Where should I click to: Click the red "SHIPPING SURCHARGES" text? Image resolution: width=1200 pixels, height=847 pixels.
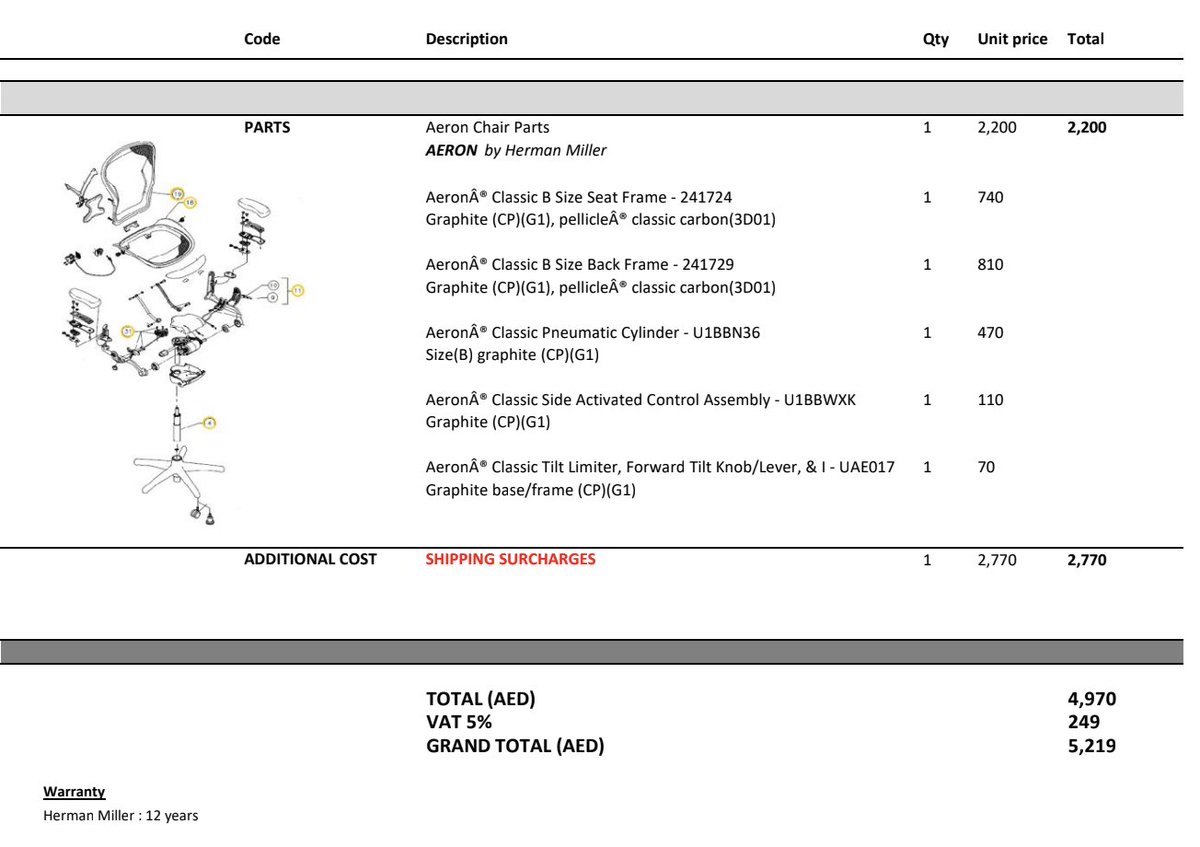pyautogui.click(x=510, y=559)
